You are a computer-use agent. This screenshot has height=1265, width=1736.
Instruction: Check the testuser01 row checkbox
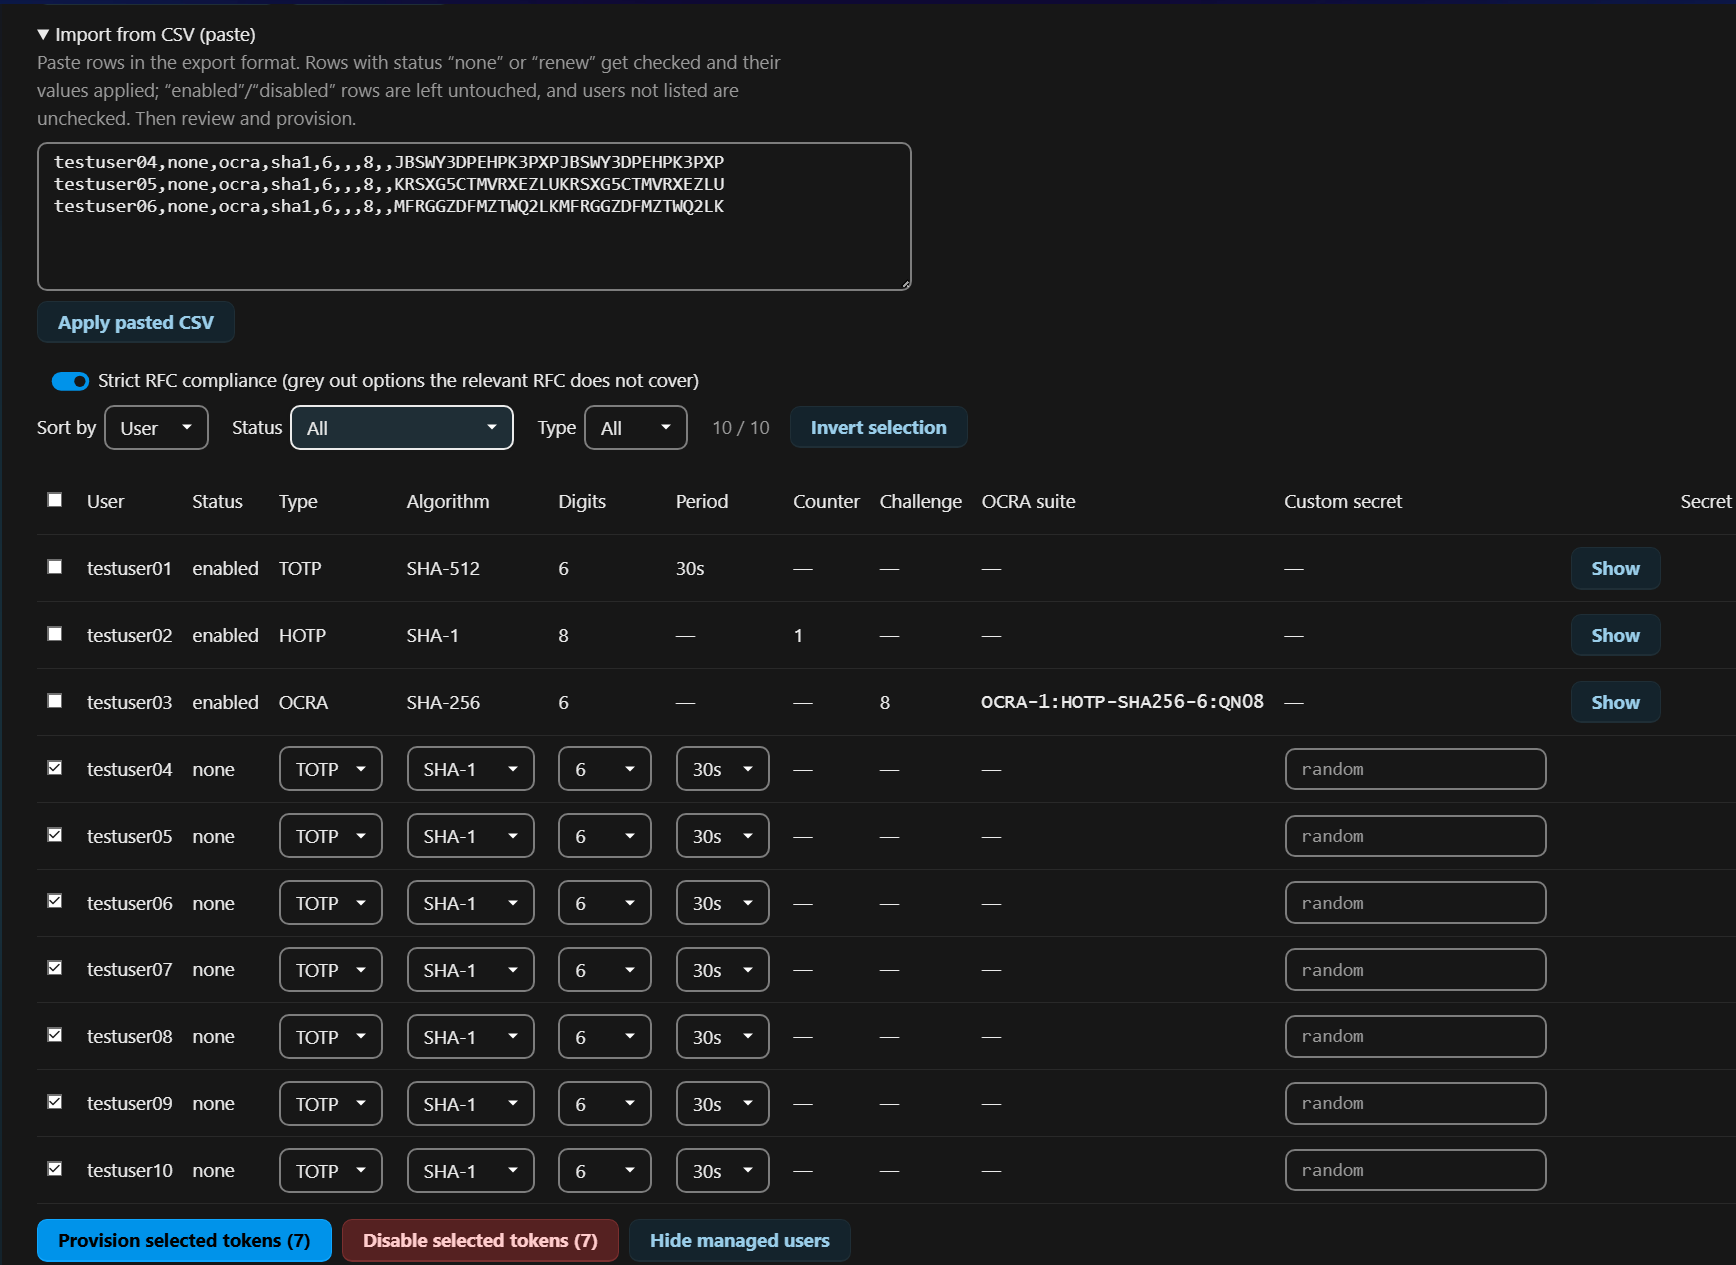click(55, 567)
